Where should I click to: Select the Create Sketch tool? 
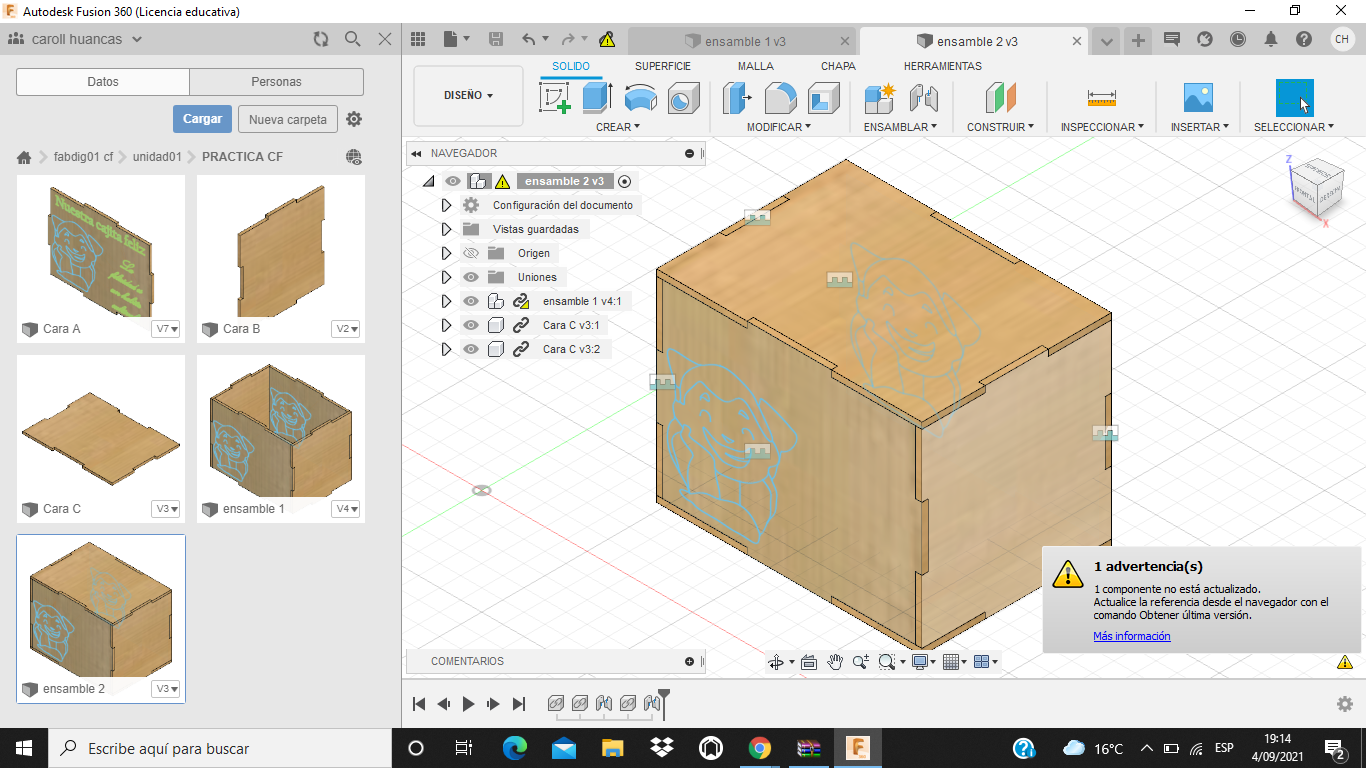[x=554, y=98]
